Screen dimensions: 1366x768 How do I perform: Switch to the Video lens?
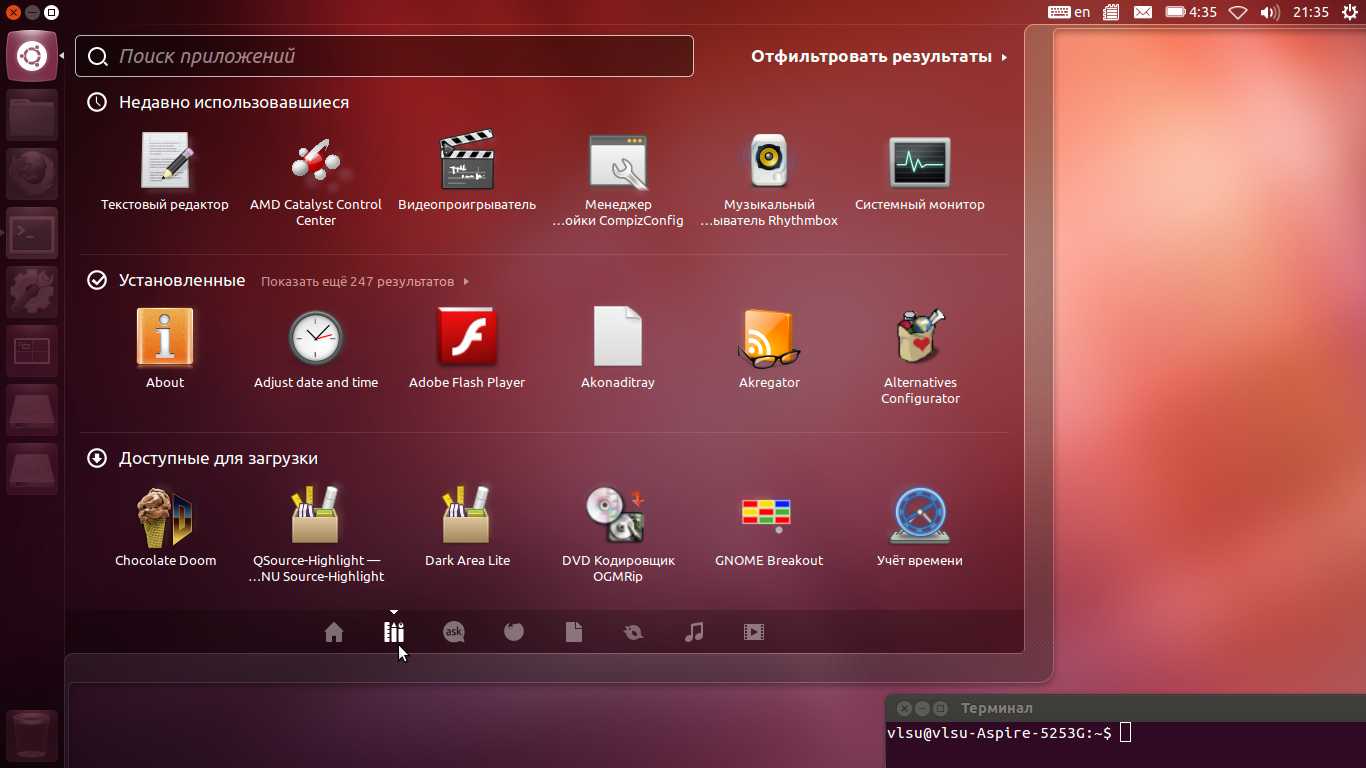754,632
